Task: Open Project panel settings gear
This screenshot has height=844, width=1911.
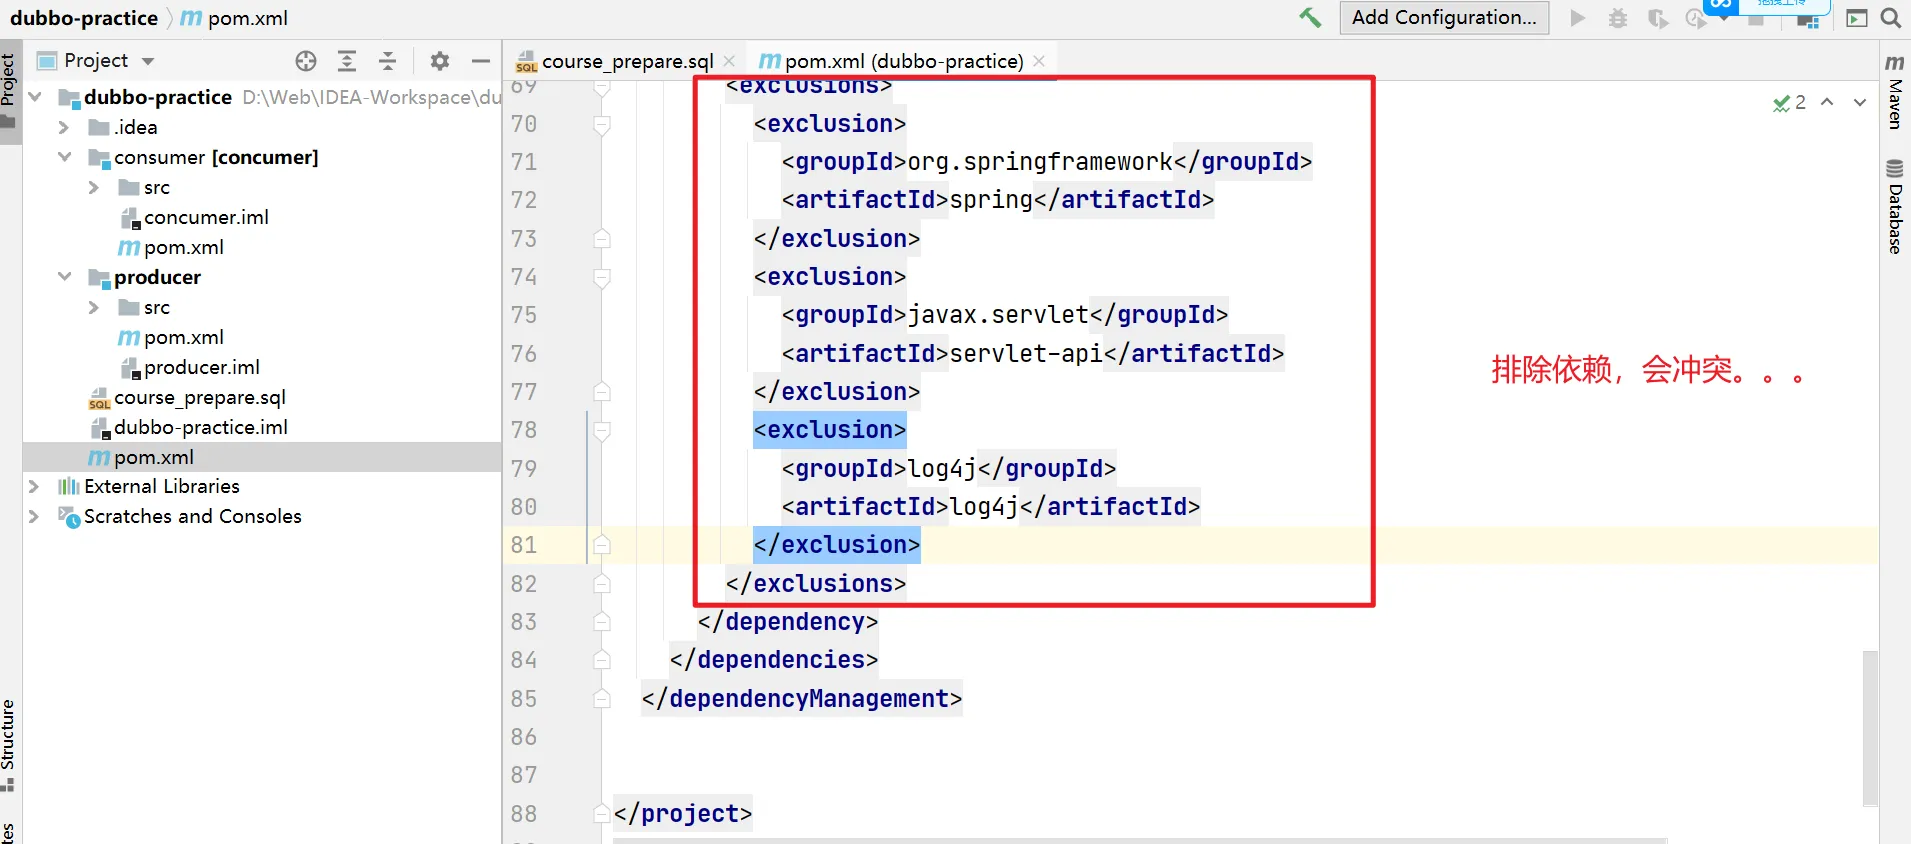Action: [x=439, y=61]
